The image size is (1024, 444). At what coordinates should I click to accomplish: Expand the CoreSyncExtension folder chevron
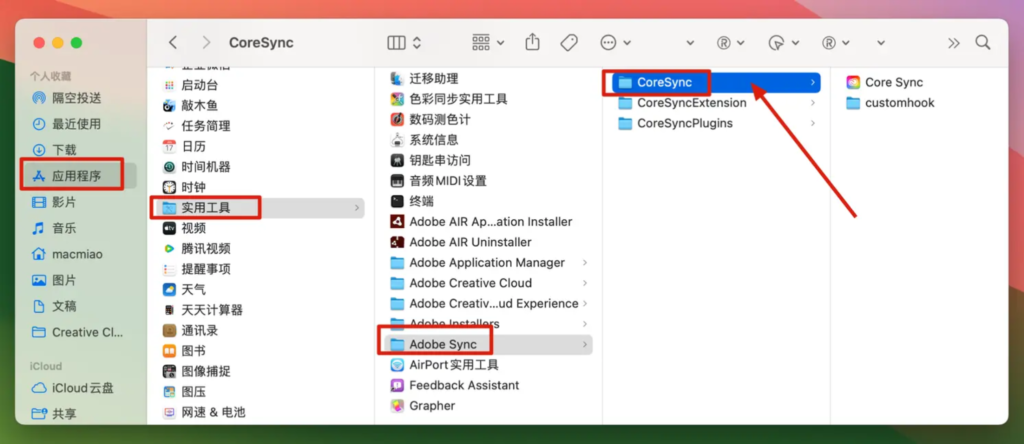click(812, 103)
